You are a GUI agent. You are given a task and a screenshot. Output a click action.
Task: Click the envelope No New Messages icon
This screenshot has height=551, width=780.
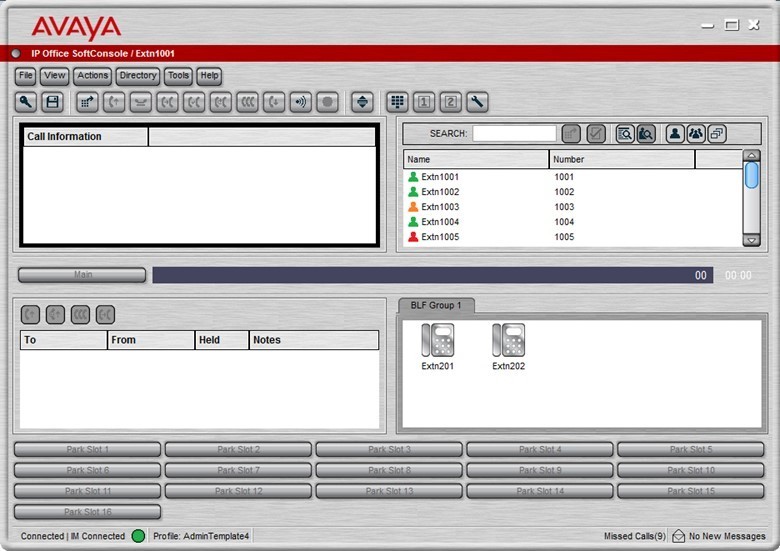click(x=679, y=536)
